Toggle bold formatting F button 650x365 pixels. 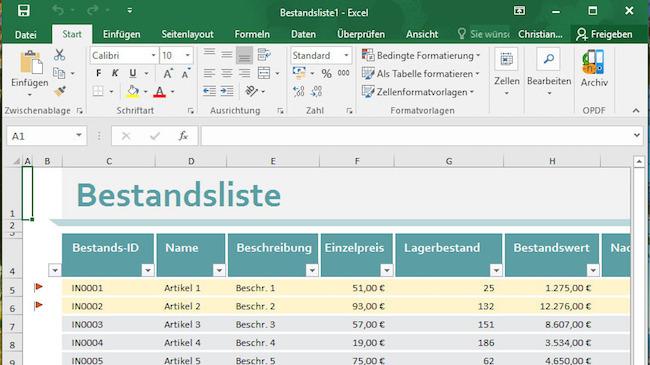(98, 73)
